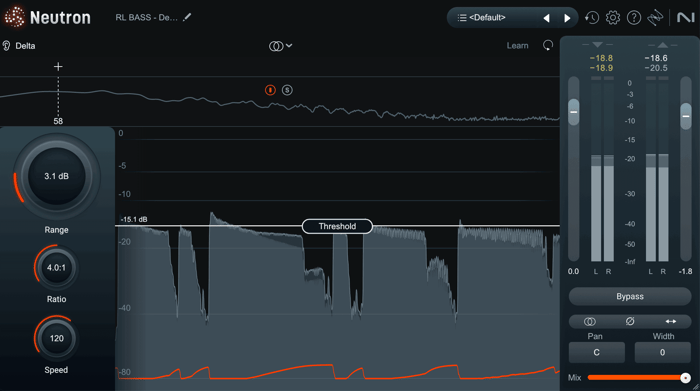Click the Mix slider handle
The height and width of the screenshot is (391, 700).
[685, 378]
